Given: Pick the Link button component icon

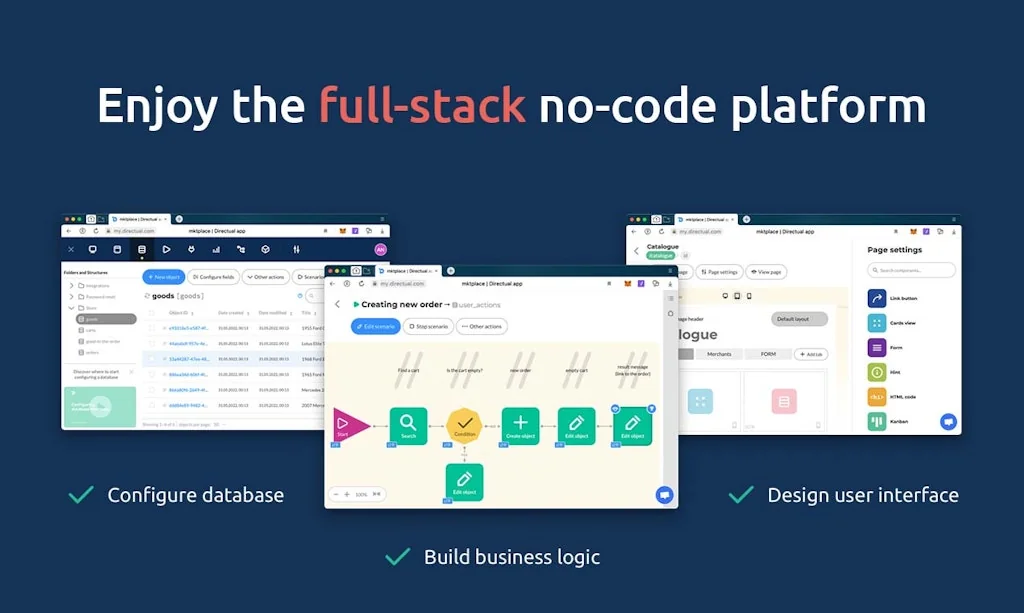Looking at the screenshot, I should point(877,298).
